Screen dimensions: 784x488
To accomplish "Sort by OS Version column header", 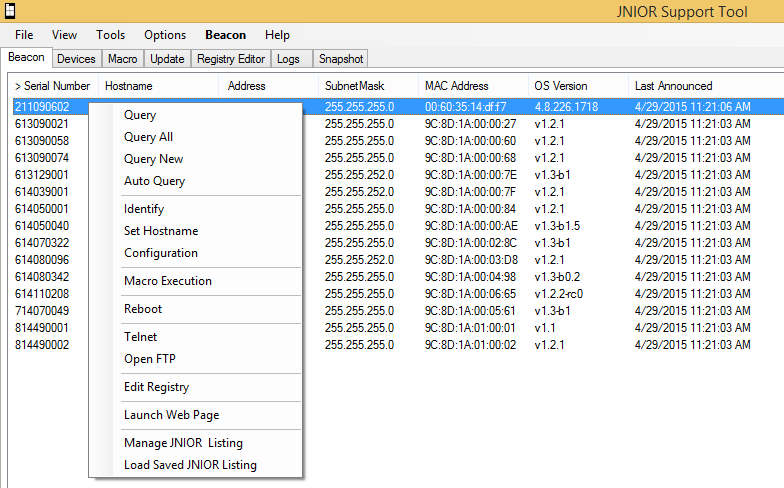I will pyautogui.click(x=578, y=86).
